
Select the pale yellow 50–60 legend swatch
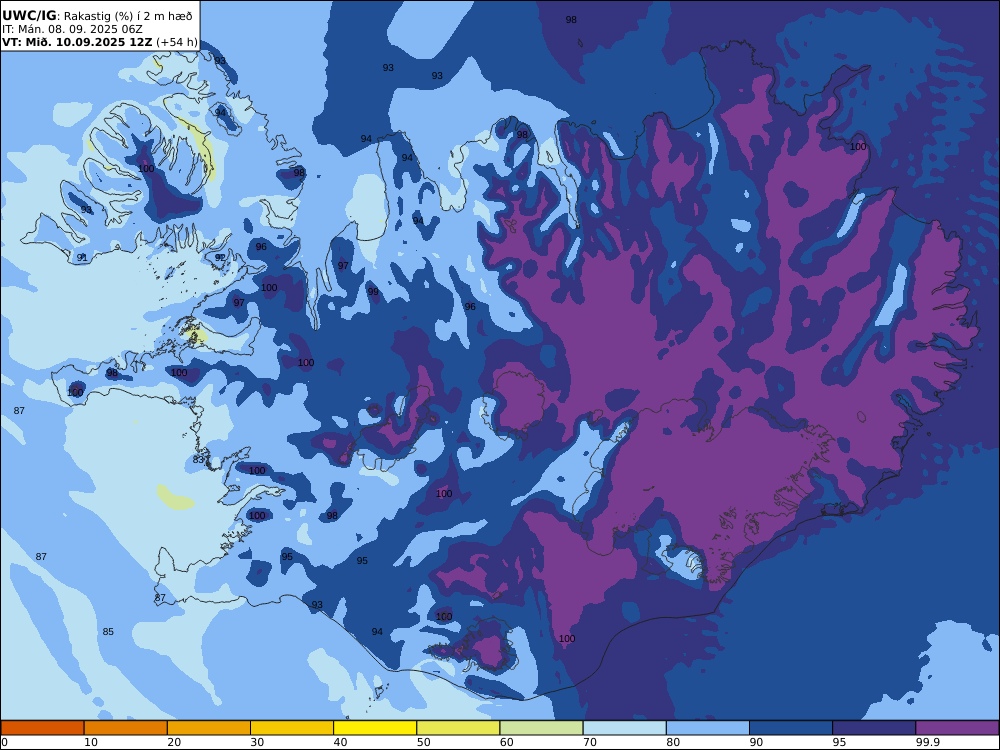pyautogui.click(x=458, y=728)
